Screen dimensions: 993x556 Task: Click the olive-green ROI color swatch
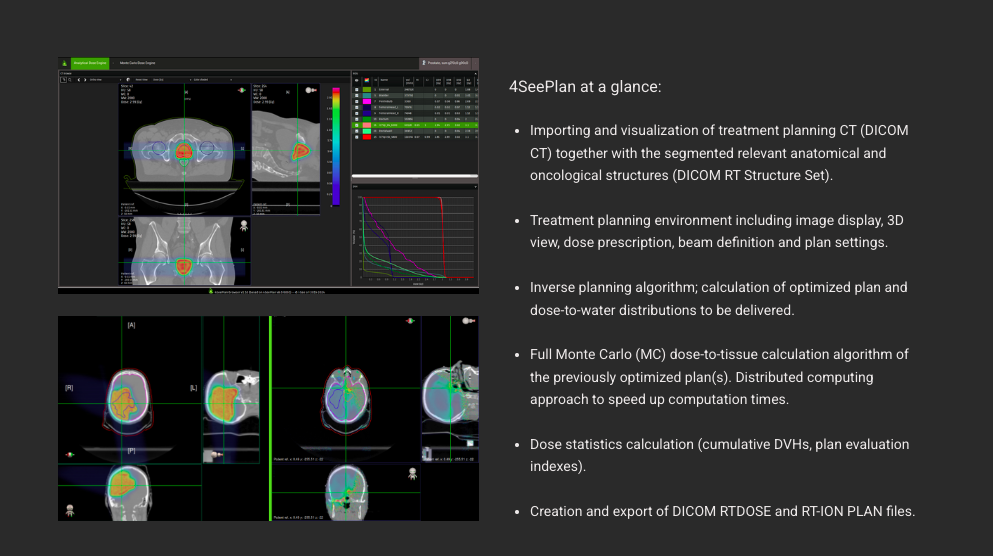pyautogui.click(x=367, y=89)
